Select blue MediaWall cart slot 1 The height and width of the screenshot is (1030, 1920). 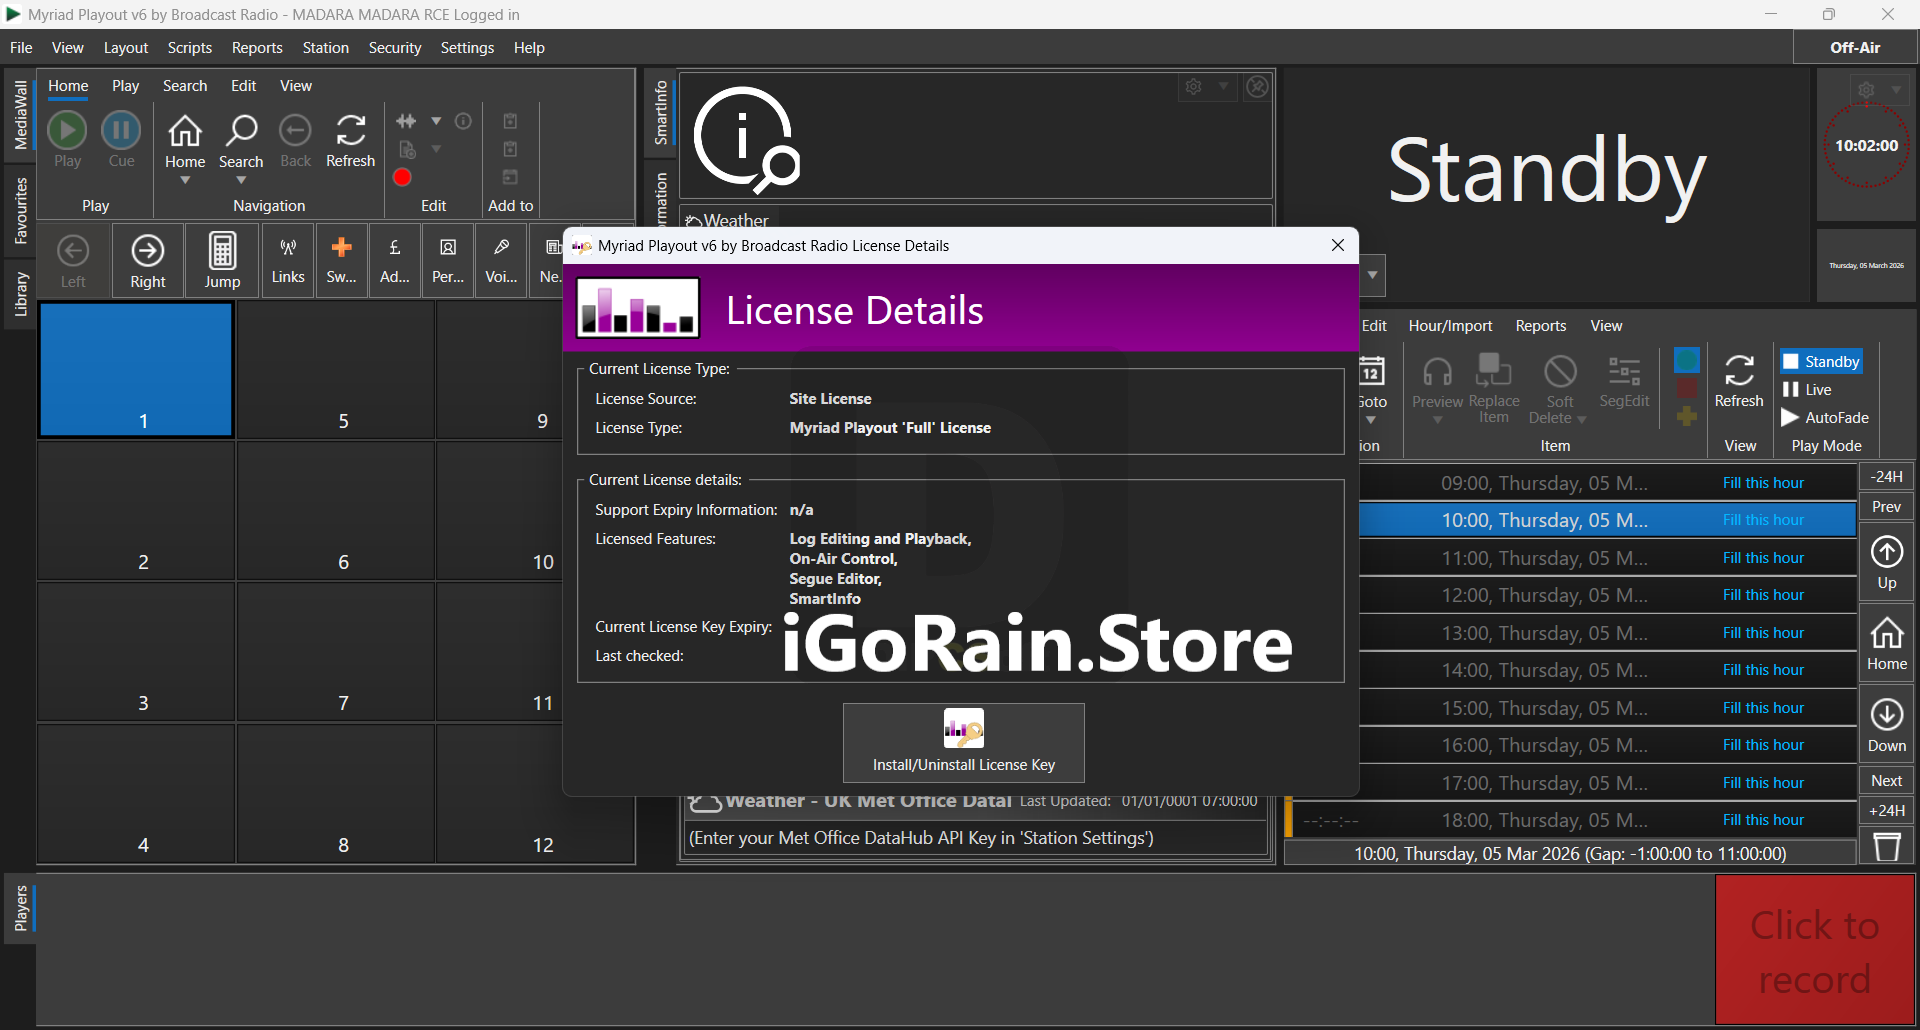click(136, 369)
